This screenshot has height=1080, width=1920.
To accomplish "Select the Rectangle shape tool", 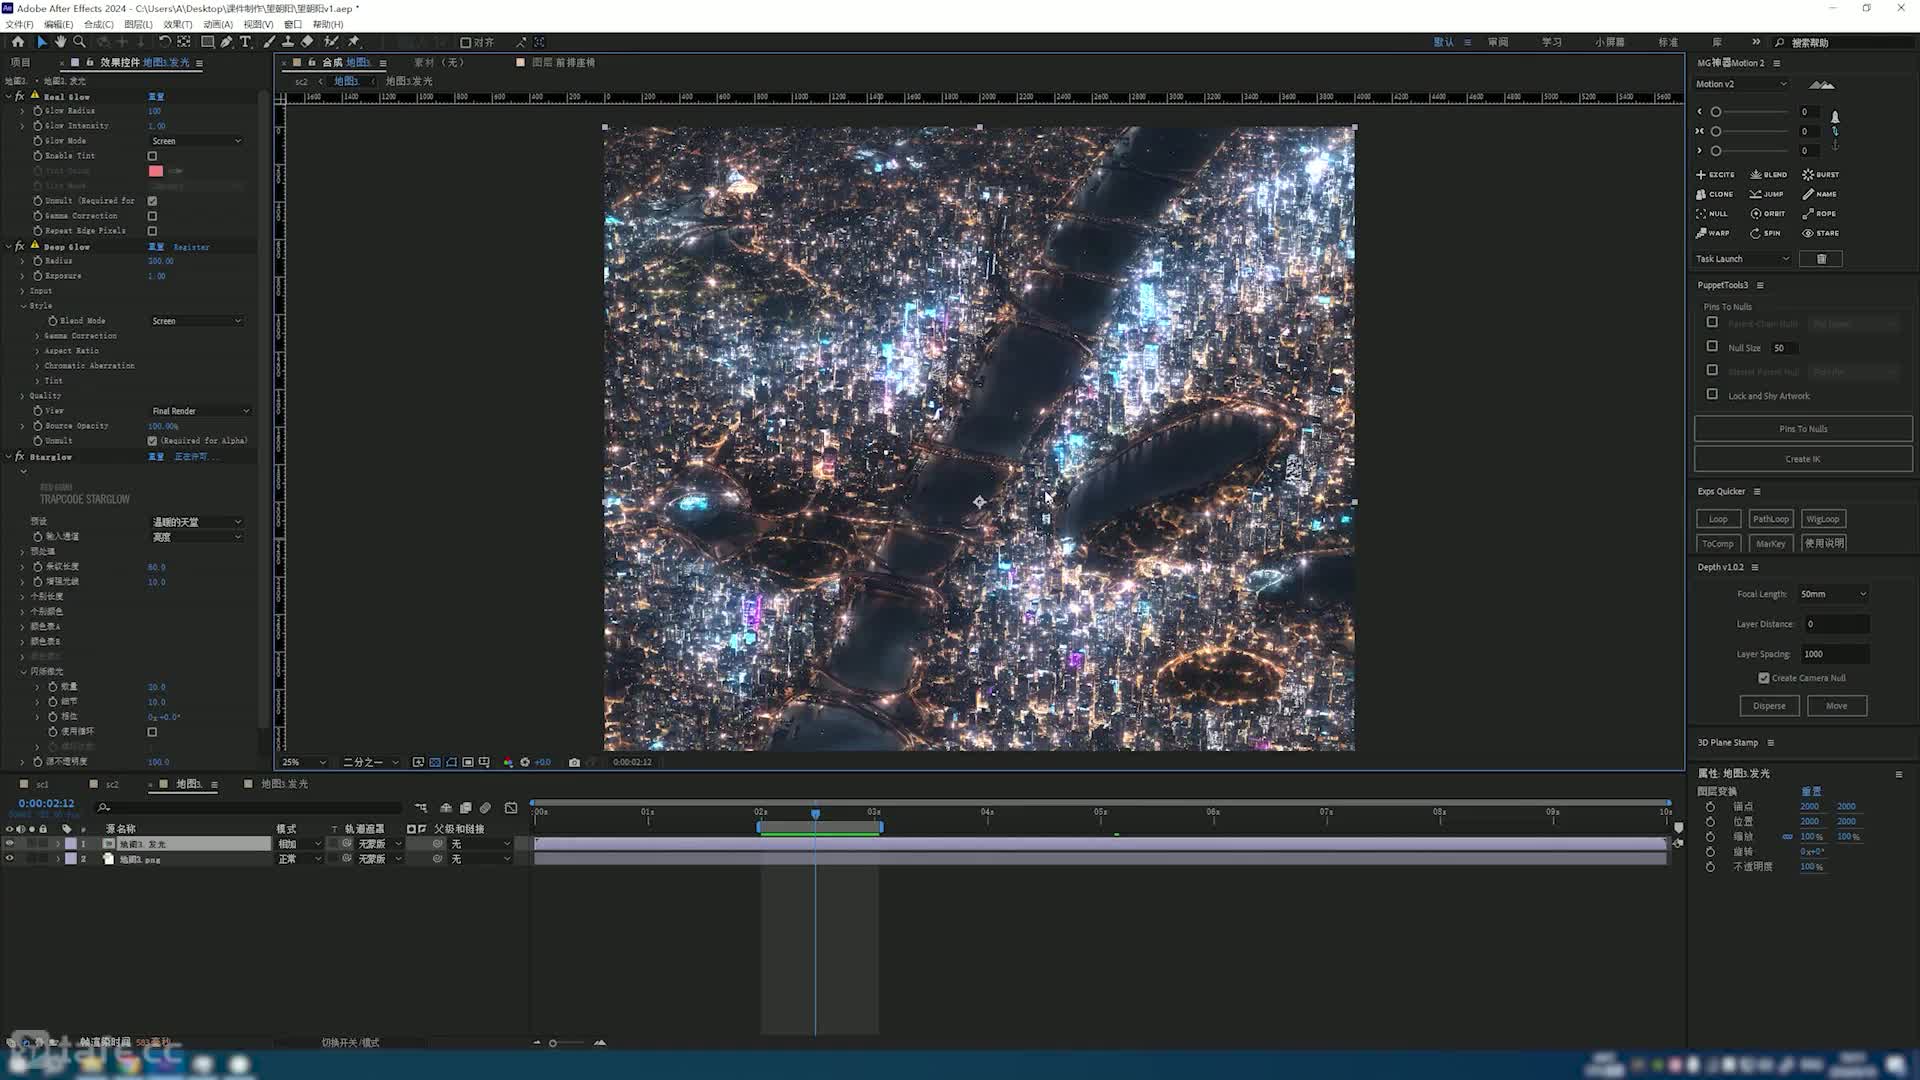I will pyautogui.click(x=207, y=42).
